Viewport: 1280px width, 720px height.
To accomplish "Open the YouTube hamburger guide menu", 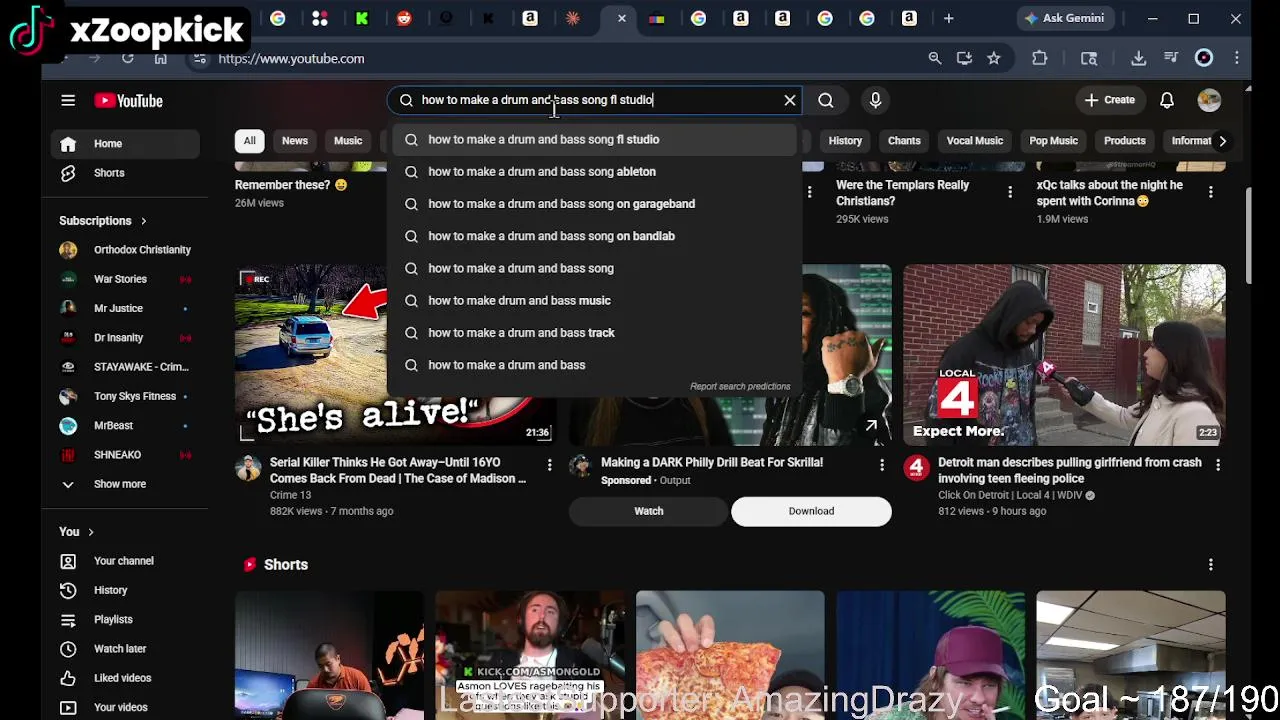I will tap(68, 100).
